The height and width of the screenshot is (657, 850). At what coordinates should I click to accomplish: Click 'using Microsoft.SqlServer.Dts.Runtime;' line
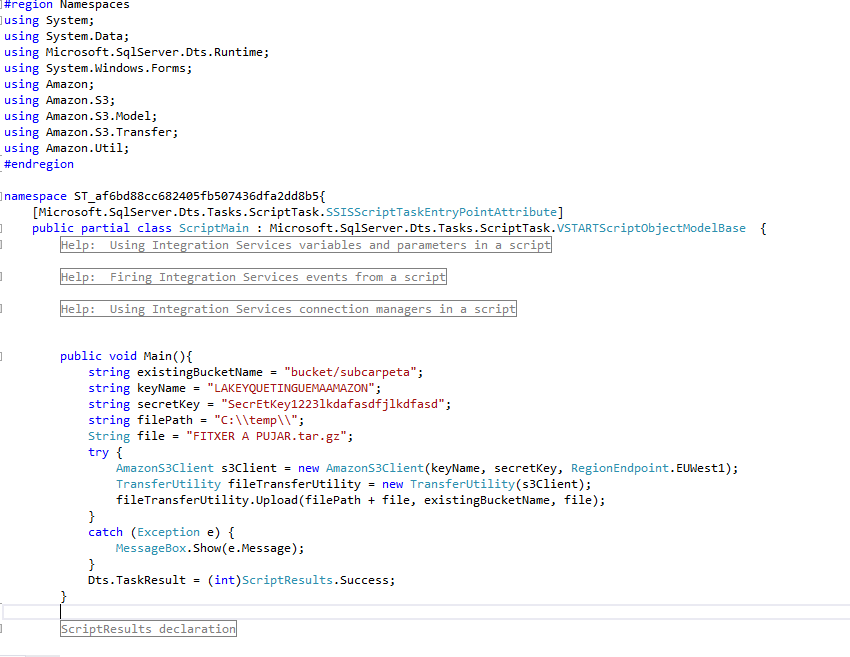click(137, 52)
